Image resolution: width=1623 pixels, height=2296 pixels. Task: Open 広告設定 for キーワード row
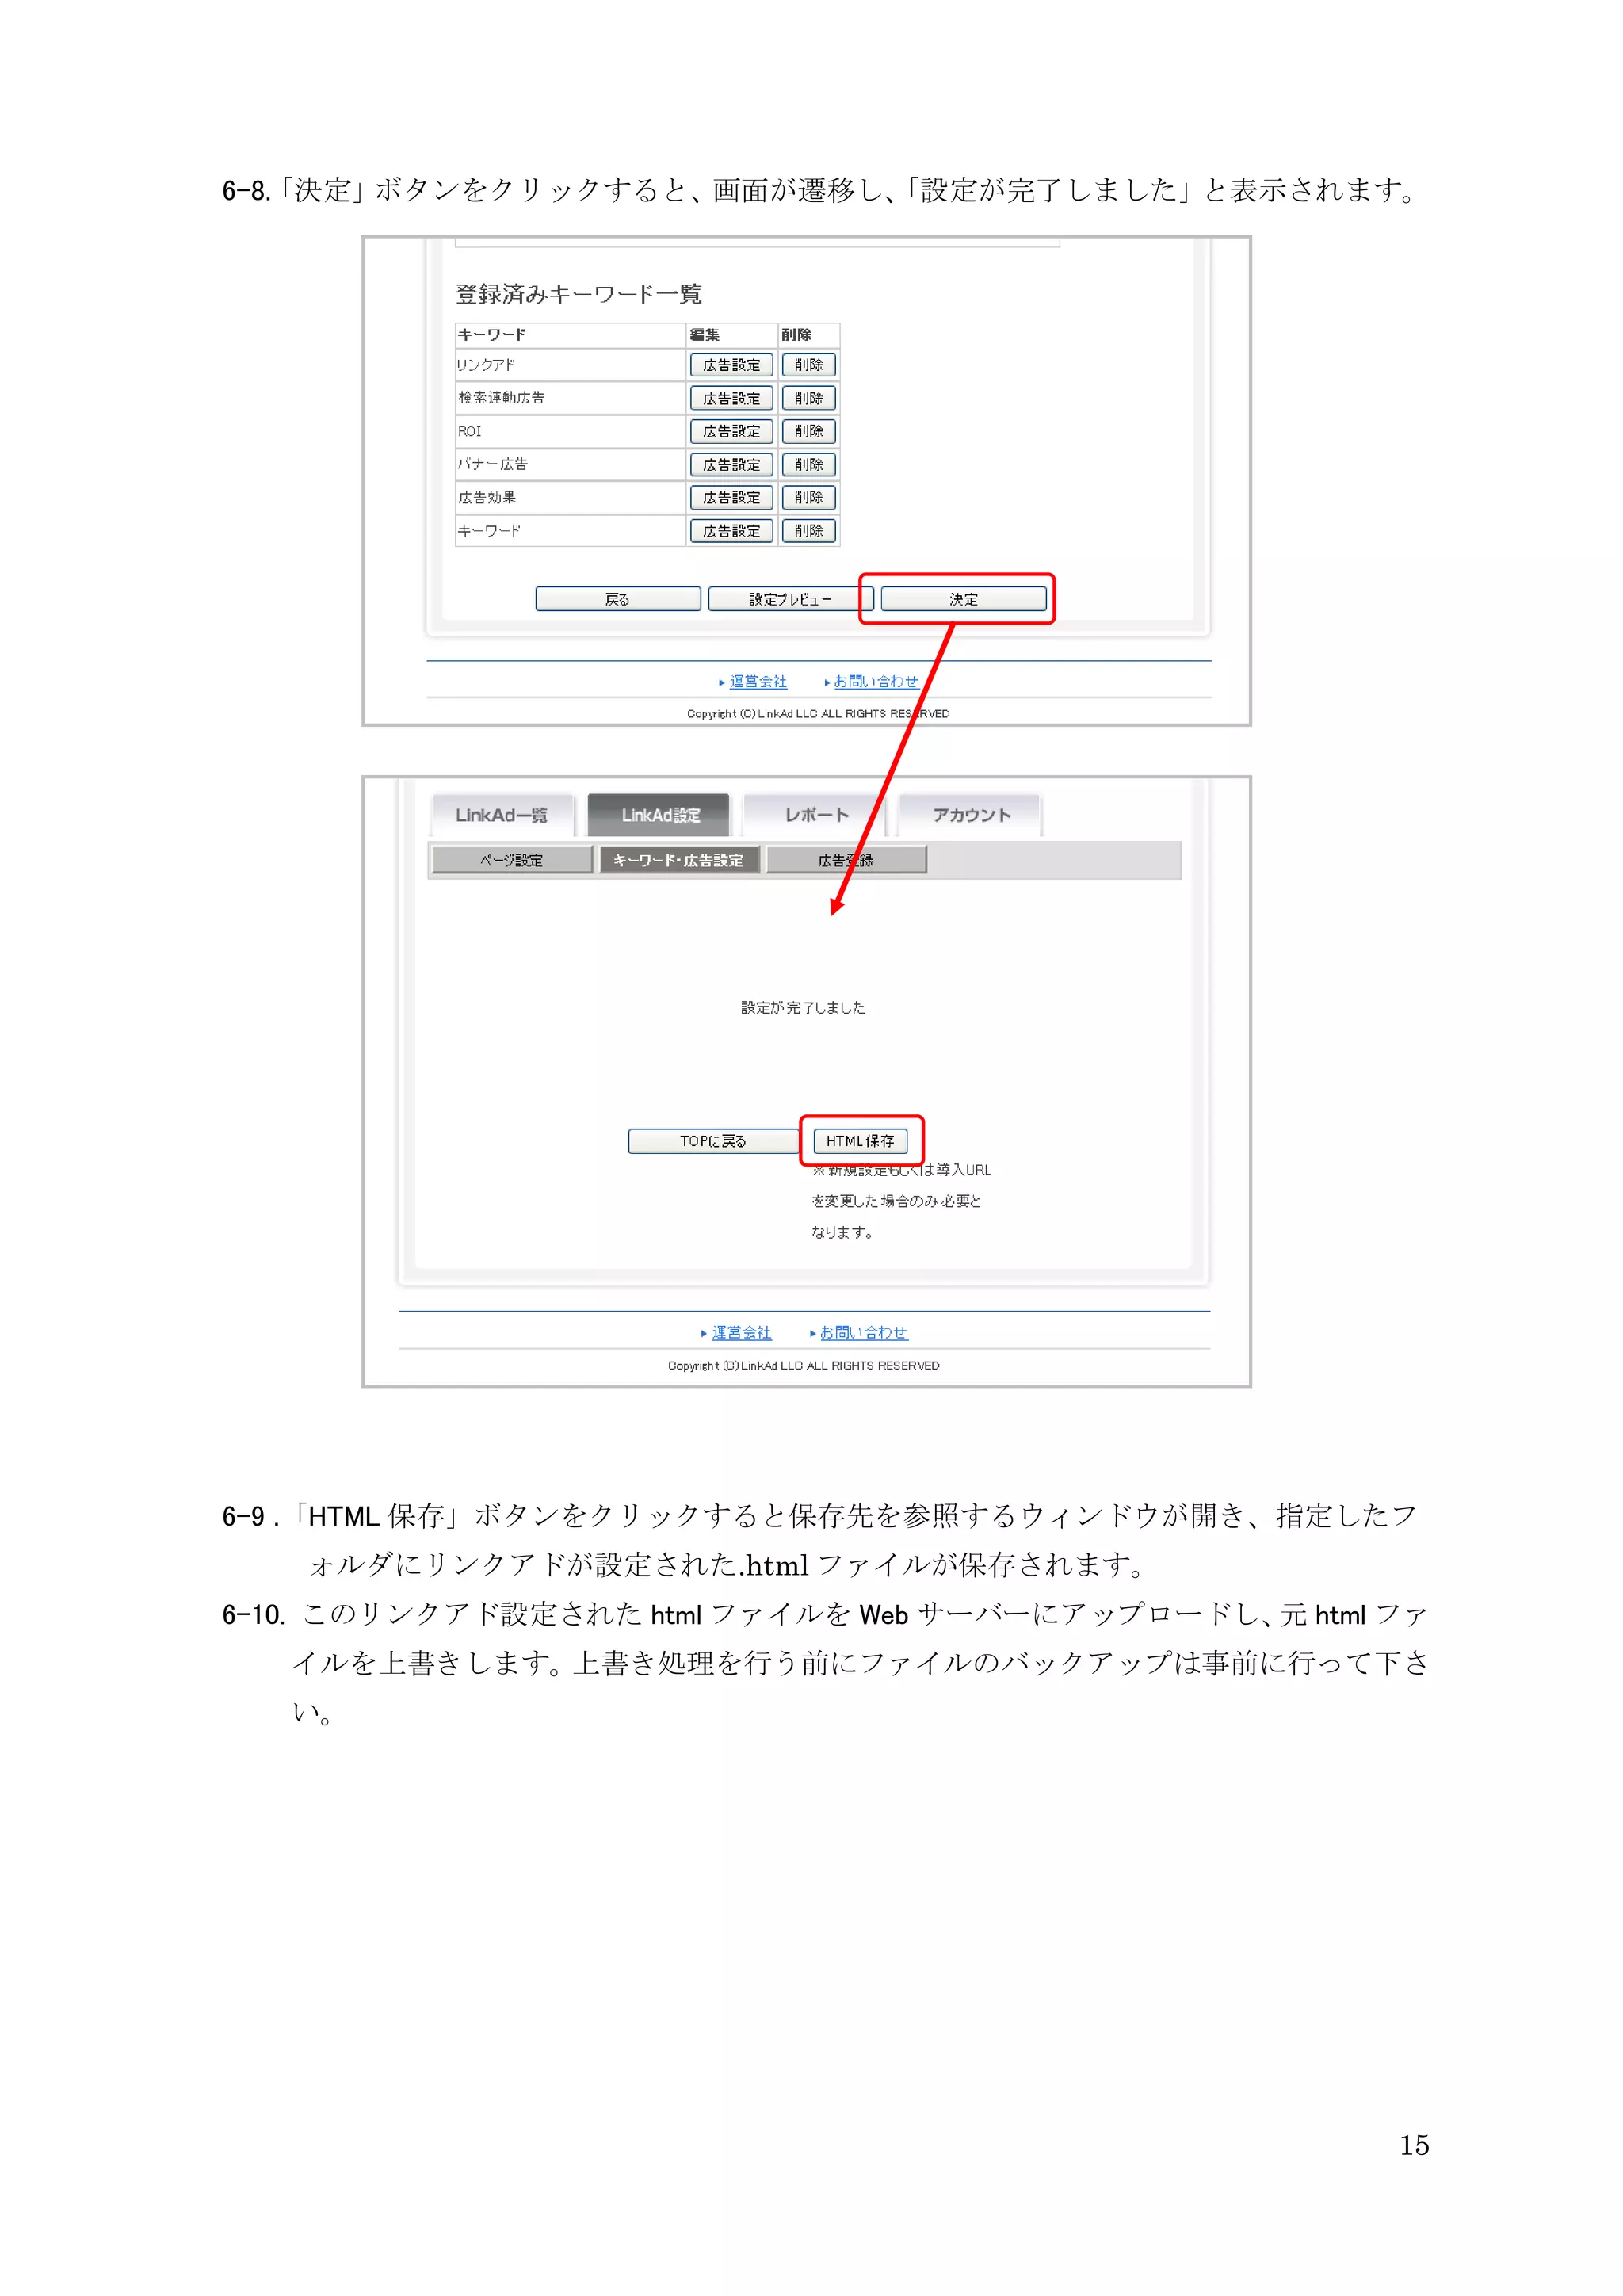click(731, 530)
